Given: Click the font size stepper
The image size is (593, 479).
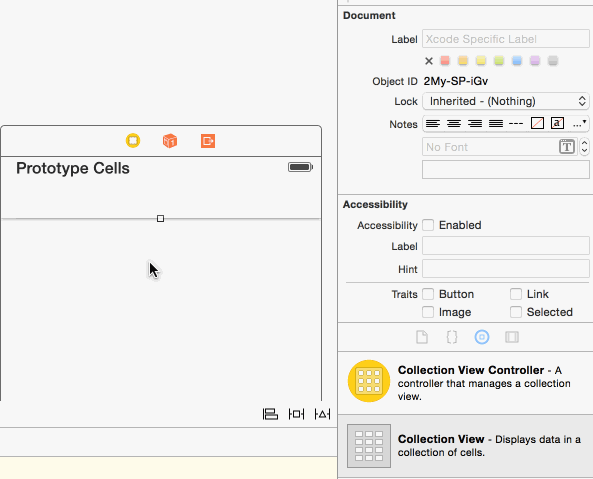Looking at the screenshot, I should tap(584, 147).
